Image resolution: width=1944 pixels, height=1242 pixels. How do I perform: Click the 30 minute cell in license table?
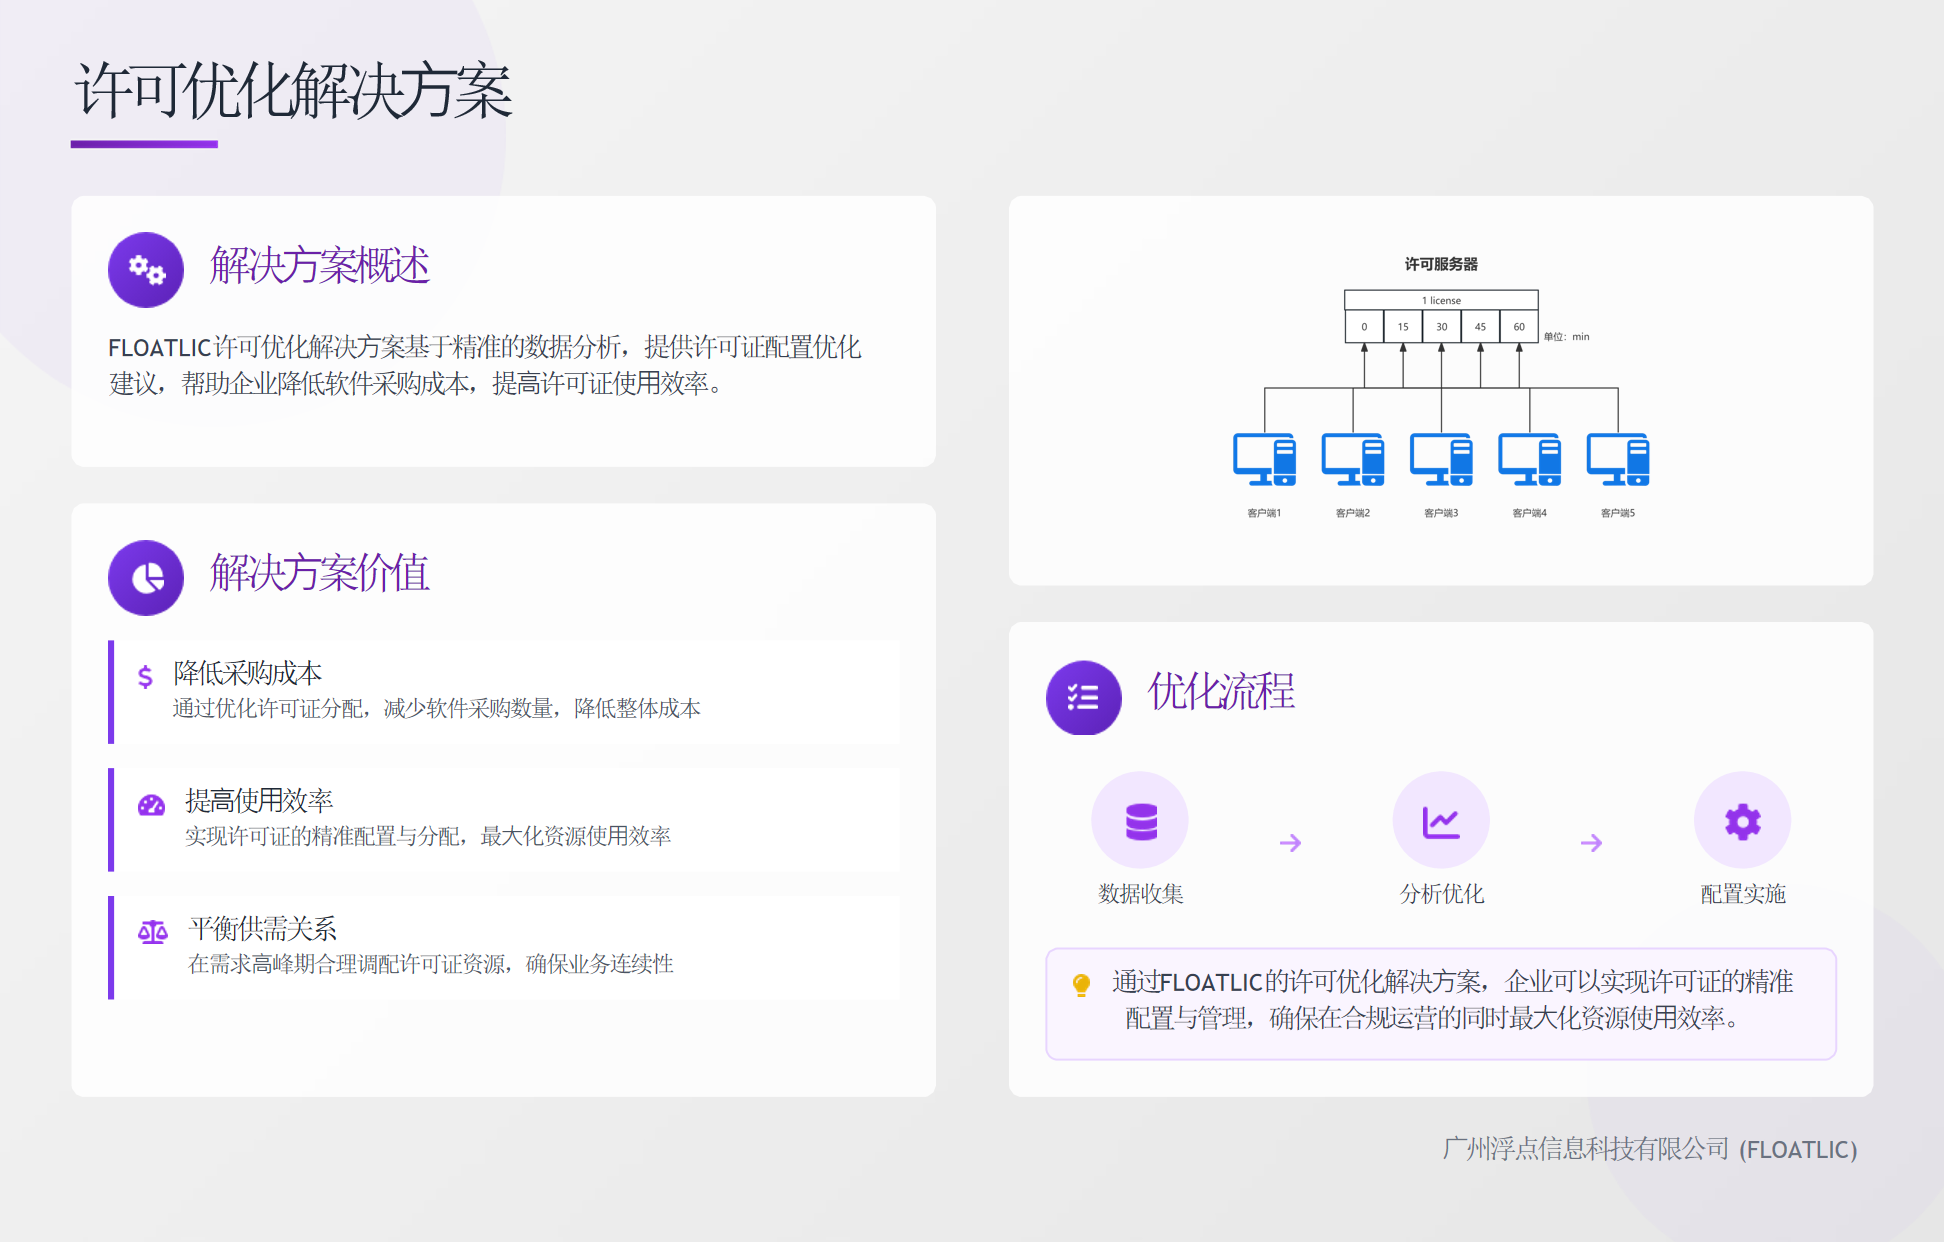pyautogui.click(x=1441, y=327)
